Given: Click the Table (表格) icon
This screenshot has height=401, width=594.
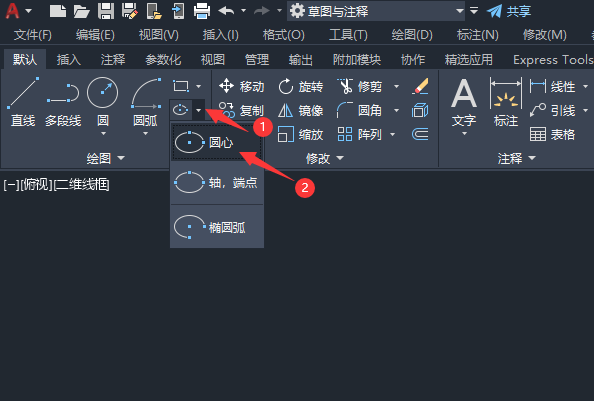Looking at the screenshot, I should coord(538,134).
